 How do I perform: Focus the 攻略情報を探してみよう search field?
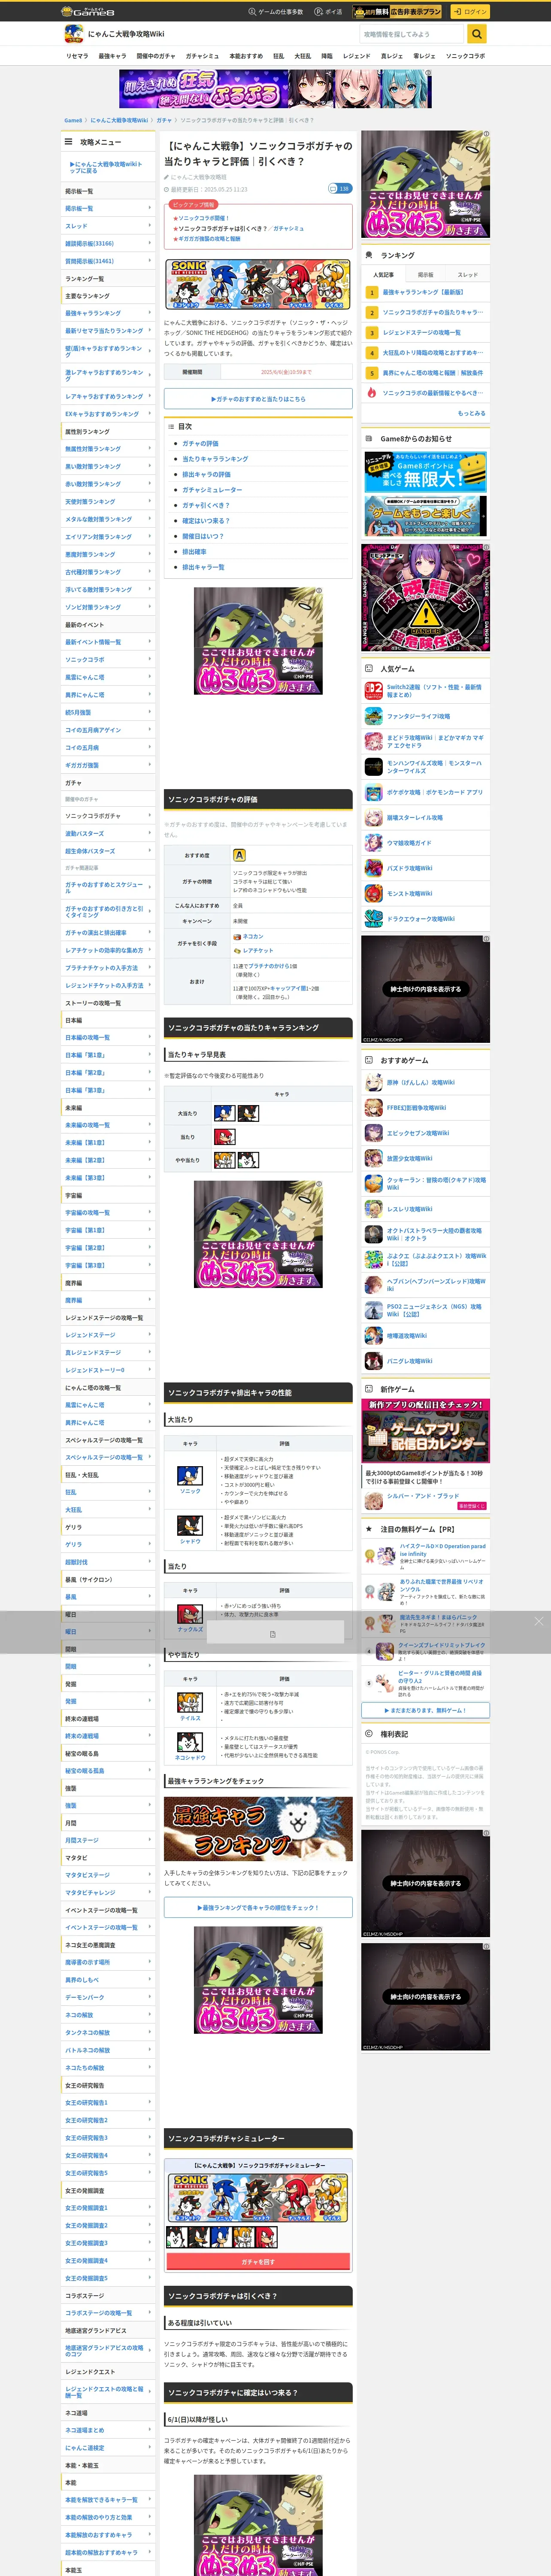[412, 34]
